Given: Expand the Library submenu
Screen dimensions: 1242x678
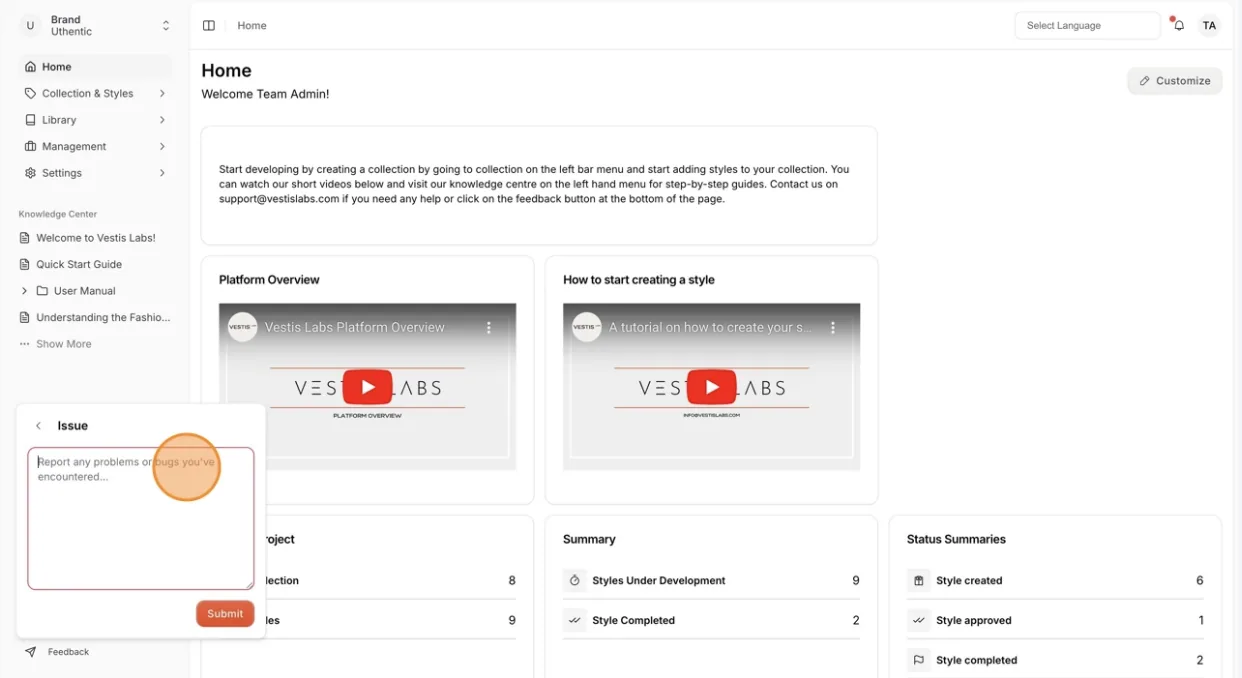Looking at the screenshot, I should click(x=162, y=120).
